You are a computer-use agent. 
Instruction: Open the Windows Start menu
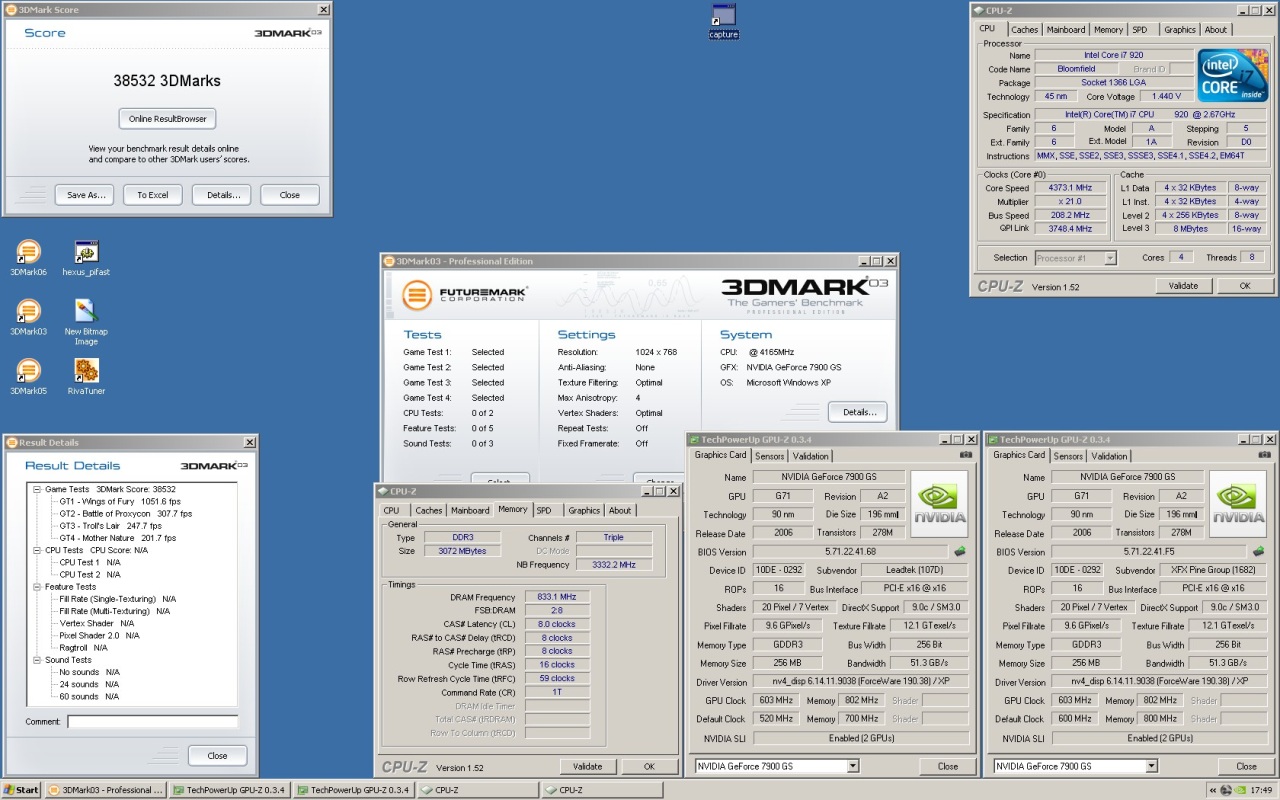(x=21, y=789)
